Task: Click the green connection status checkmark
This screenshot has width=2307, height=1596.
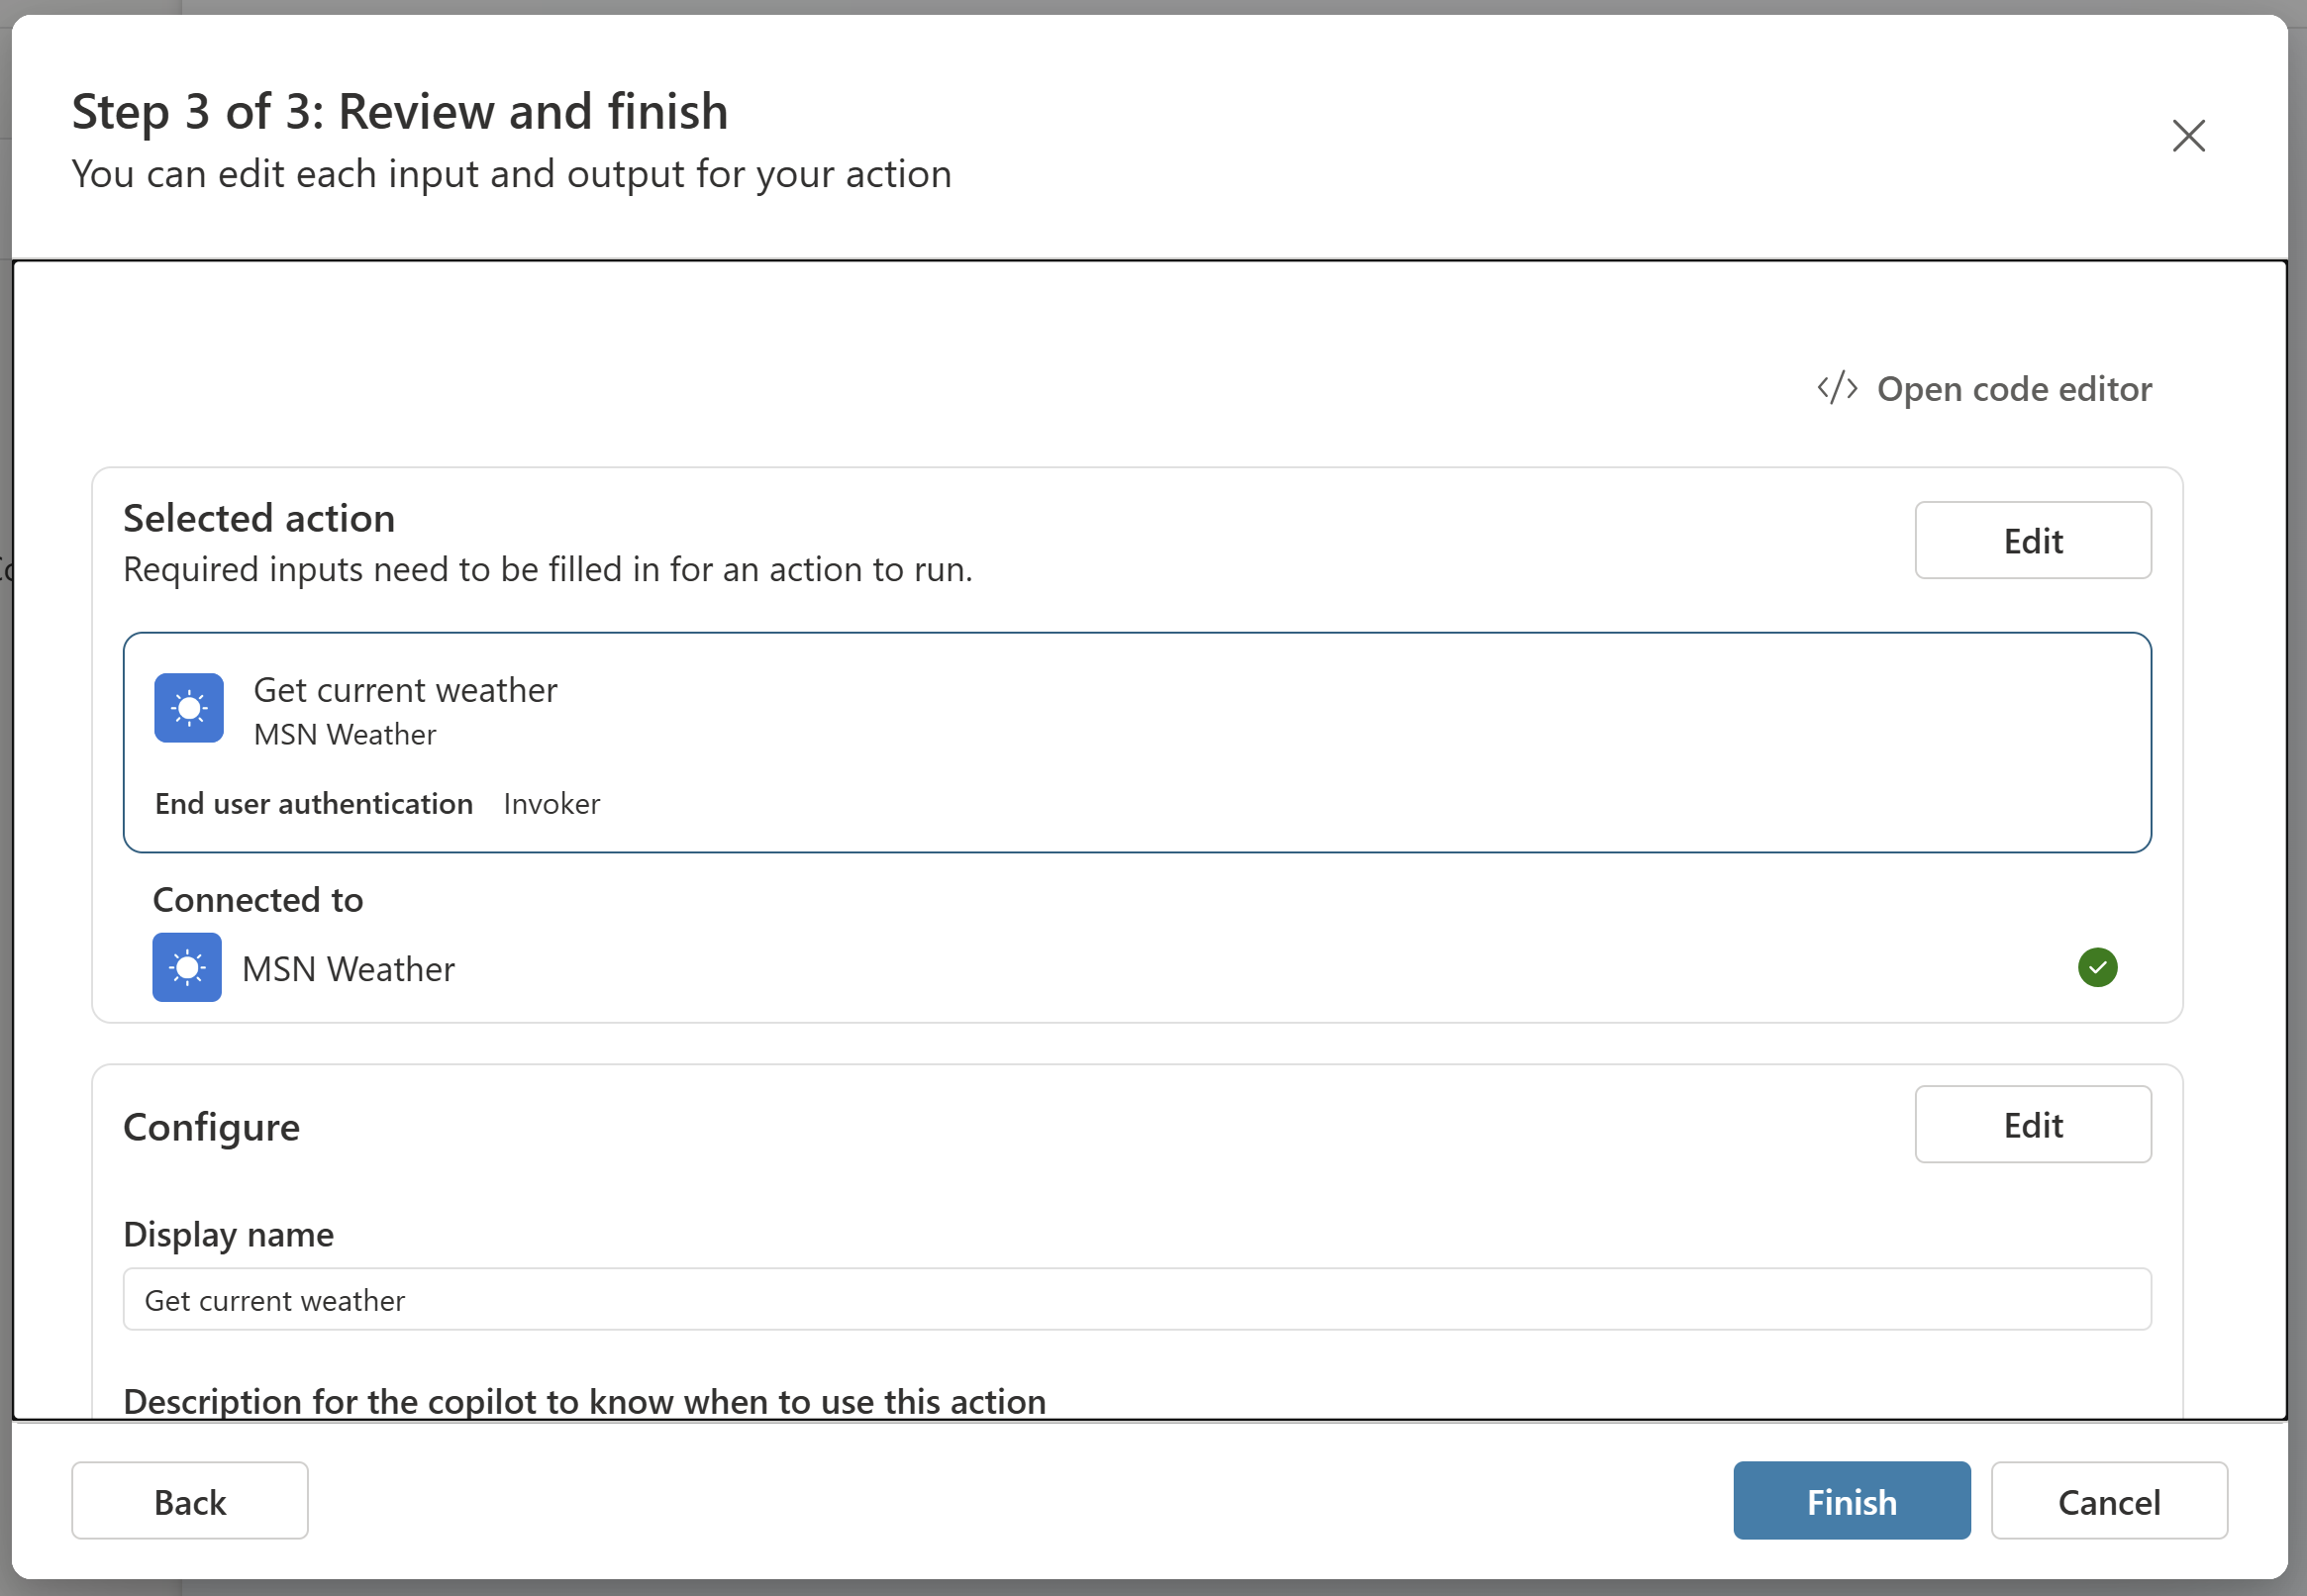Action: [2097, 967]
